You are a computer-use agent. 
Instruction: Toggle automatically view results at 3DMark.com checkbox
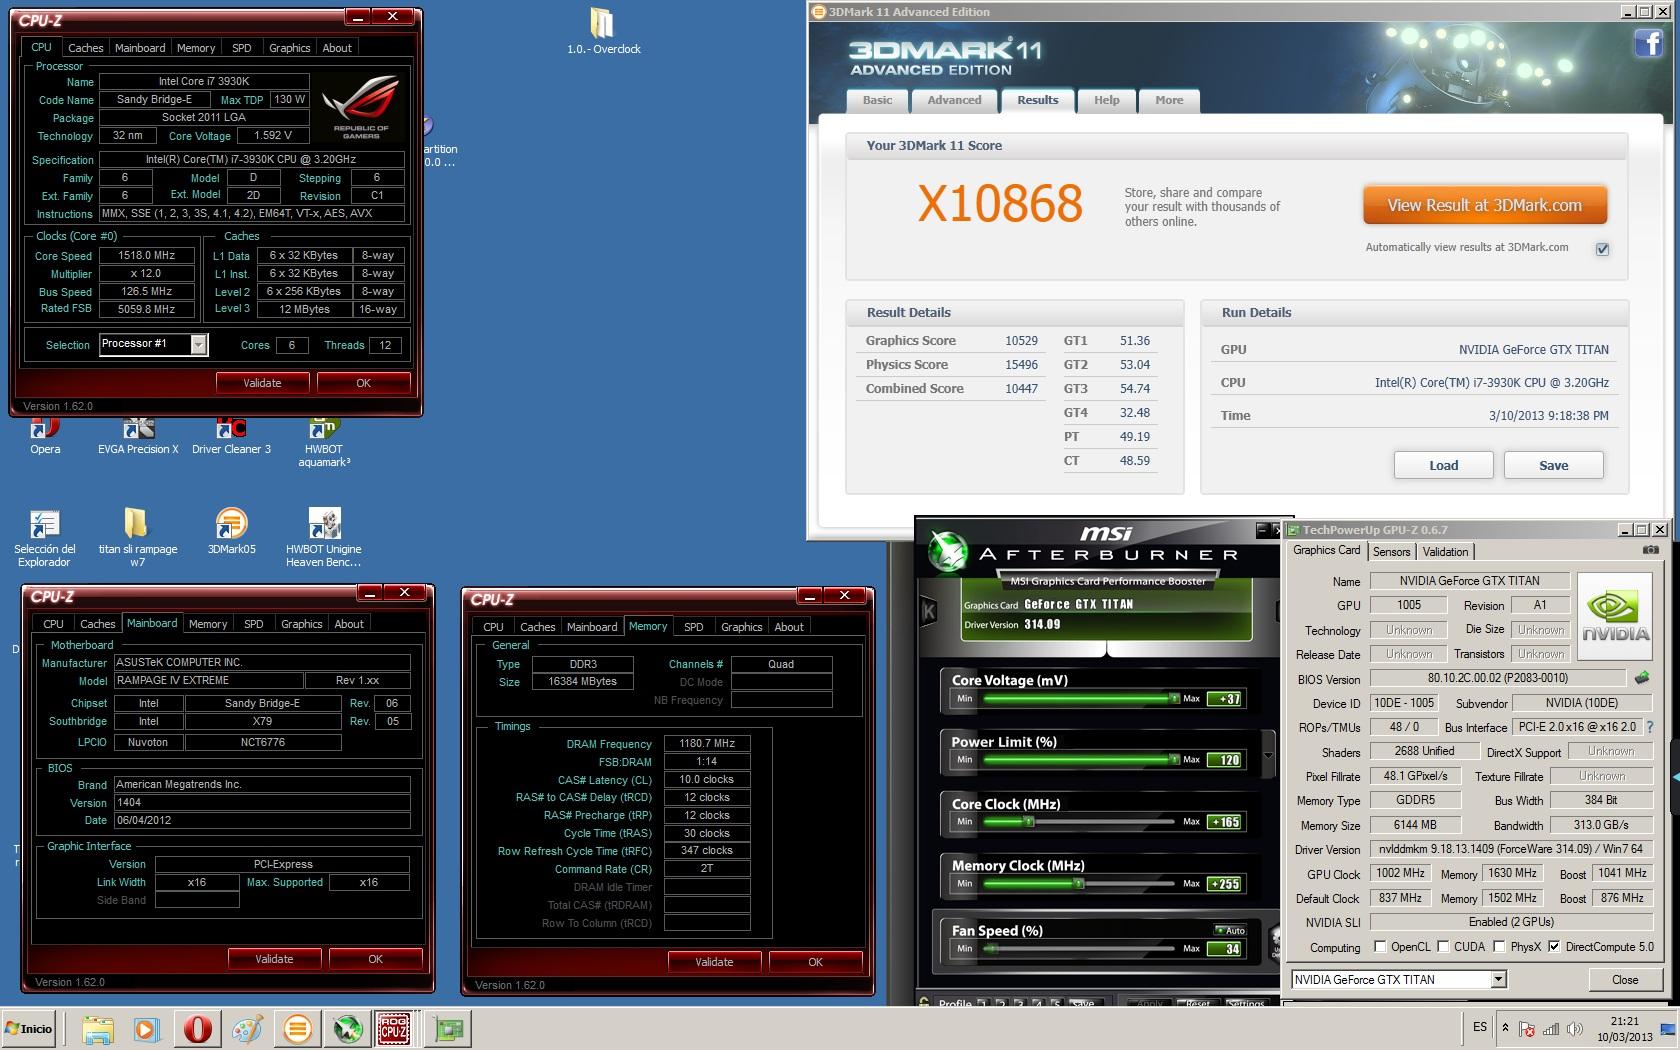pos(1602,249)
